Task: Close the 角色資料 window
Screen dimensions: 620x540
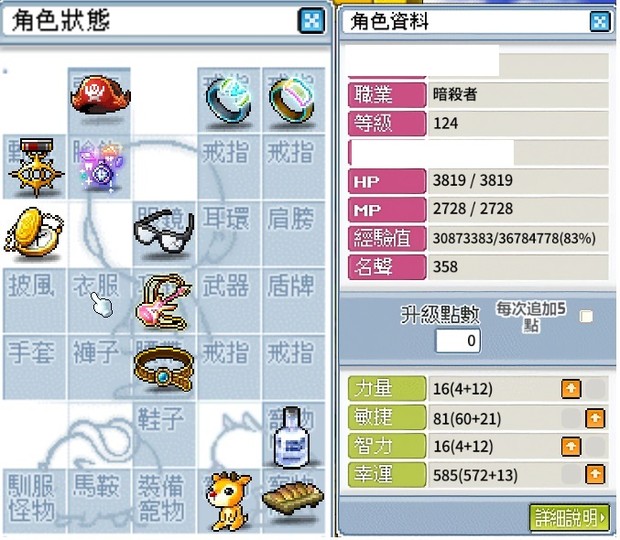Action: (x=600, y=21)
